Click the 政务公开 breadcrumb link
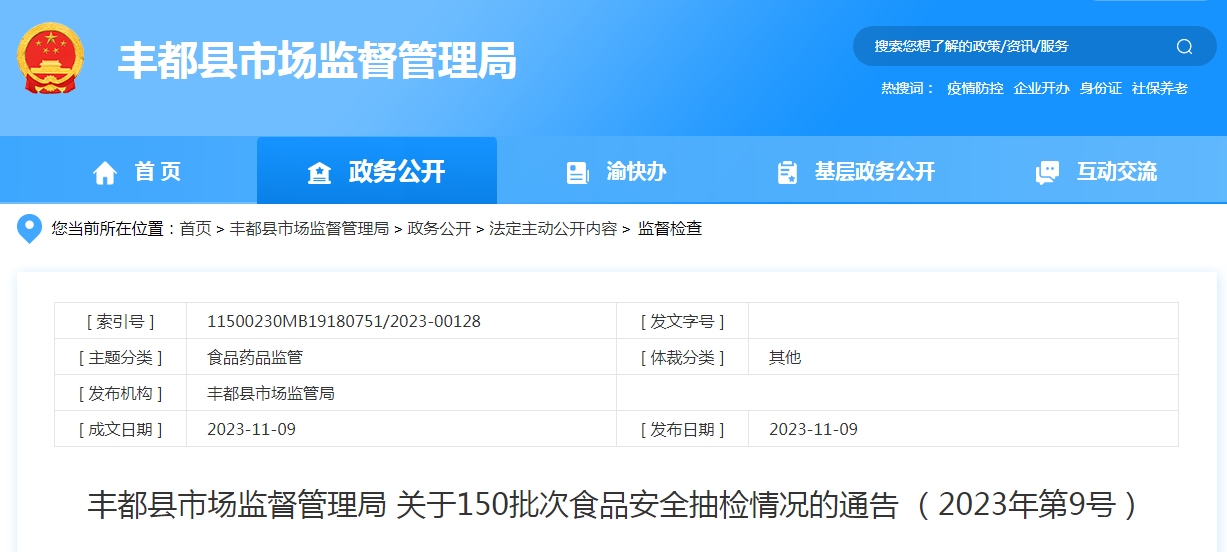Image resolution: width=1227 pixels, height=552 pixels. [439, 229]
